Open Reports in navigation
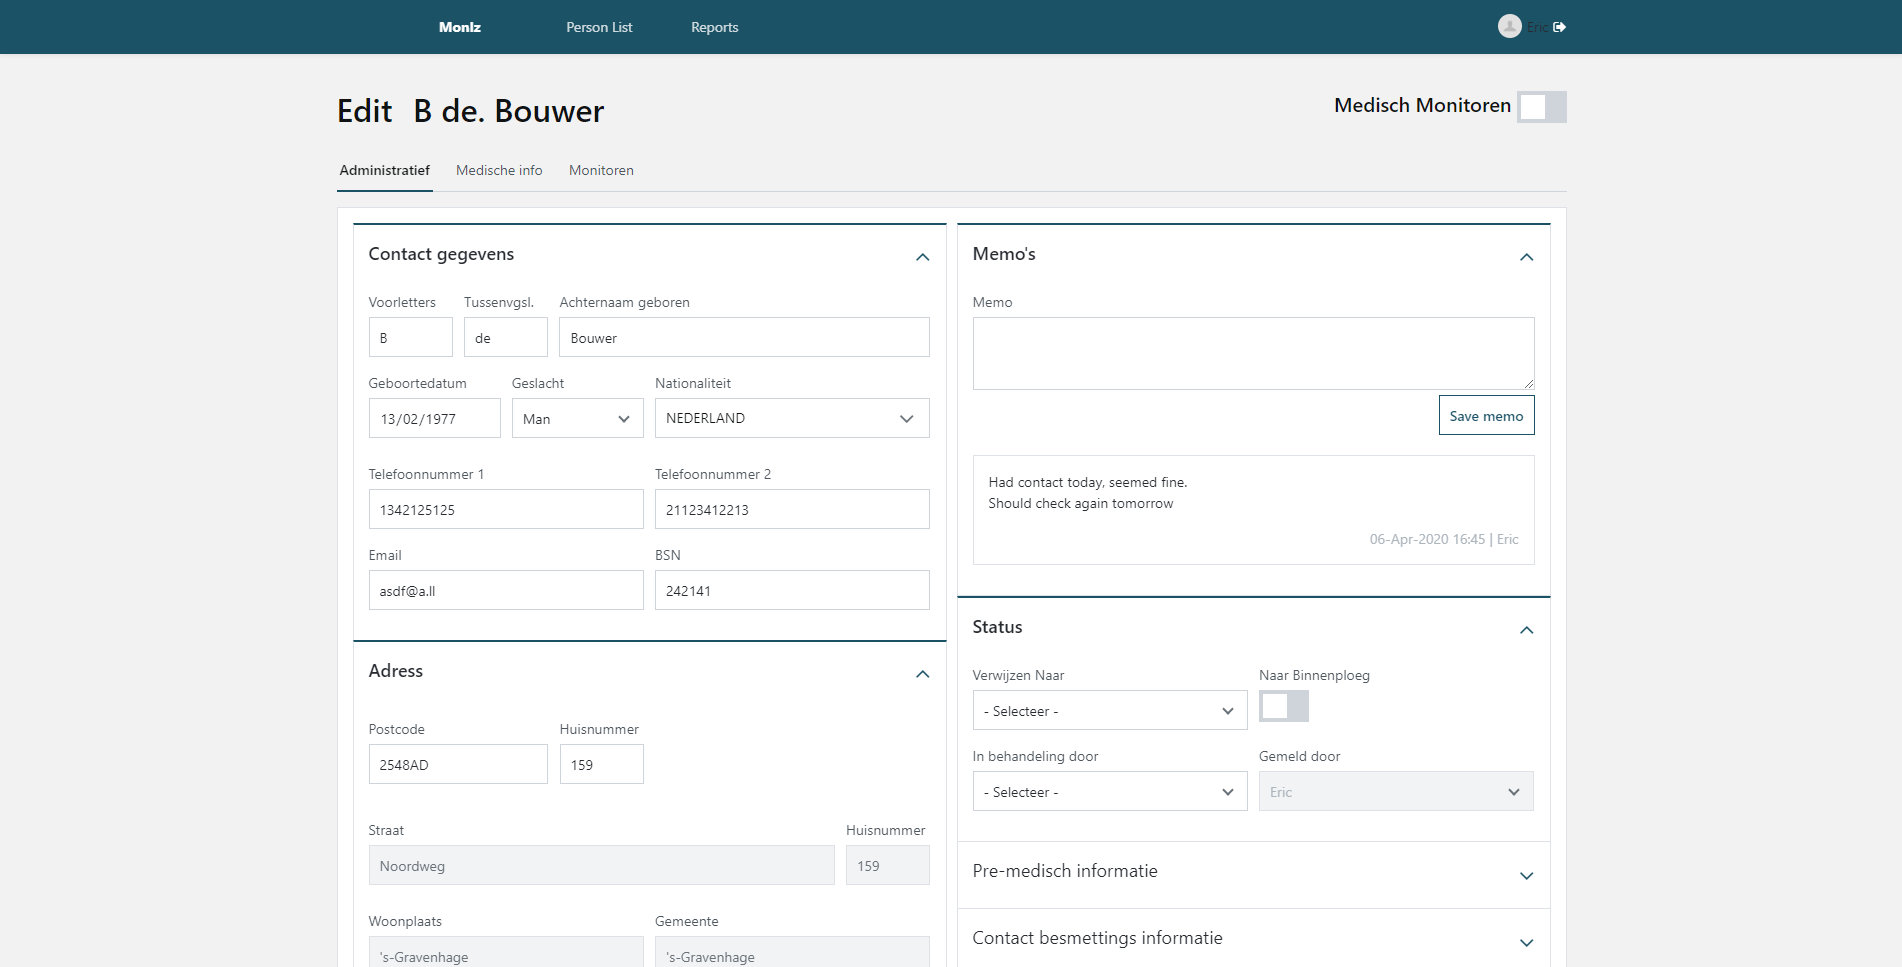 (714, 27)
